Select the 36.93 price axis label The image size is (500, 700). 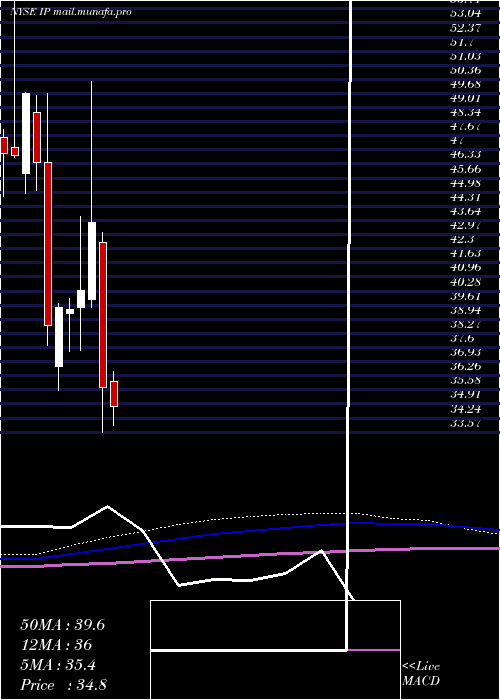(x=465, y=352)
